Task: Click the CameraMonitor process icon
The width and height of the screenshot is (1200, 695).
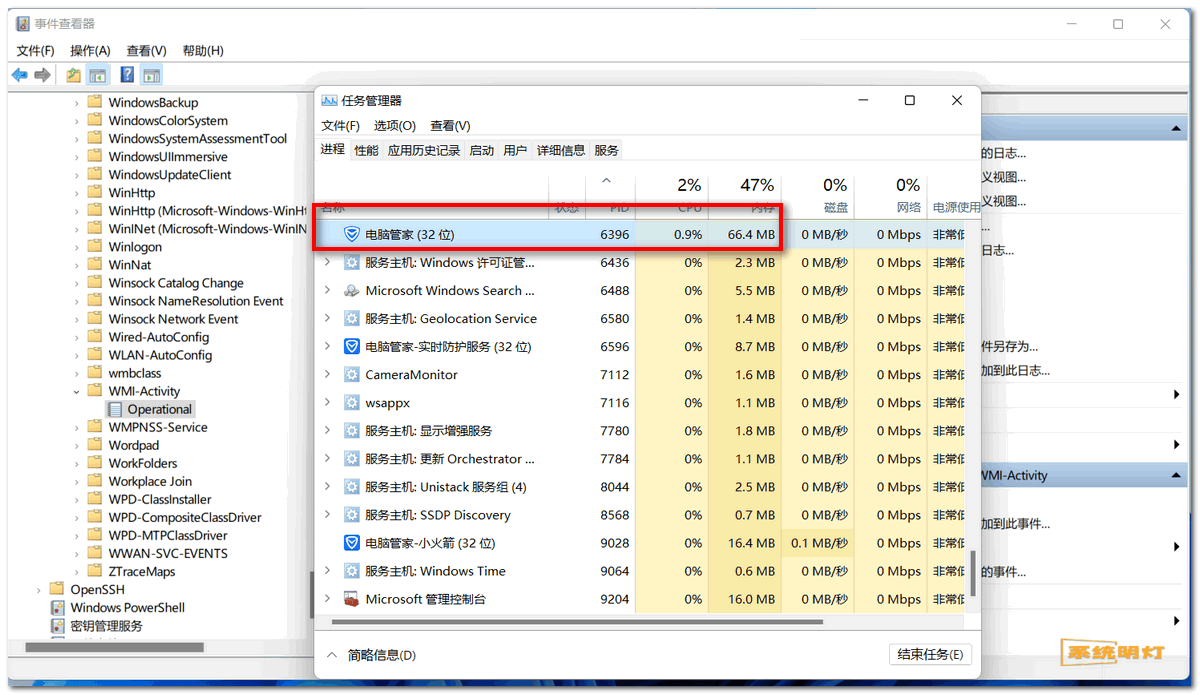Action: [x=351, y=375]
